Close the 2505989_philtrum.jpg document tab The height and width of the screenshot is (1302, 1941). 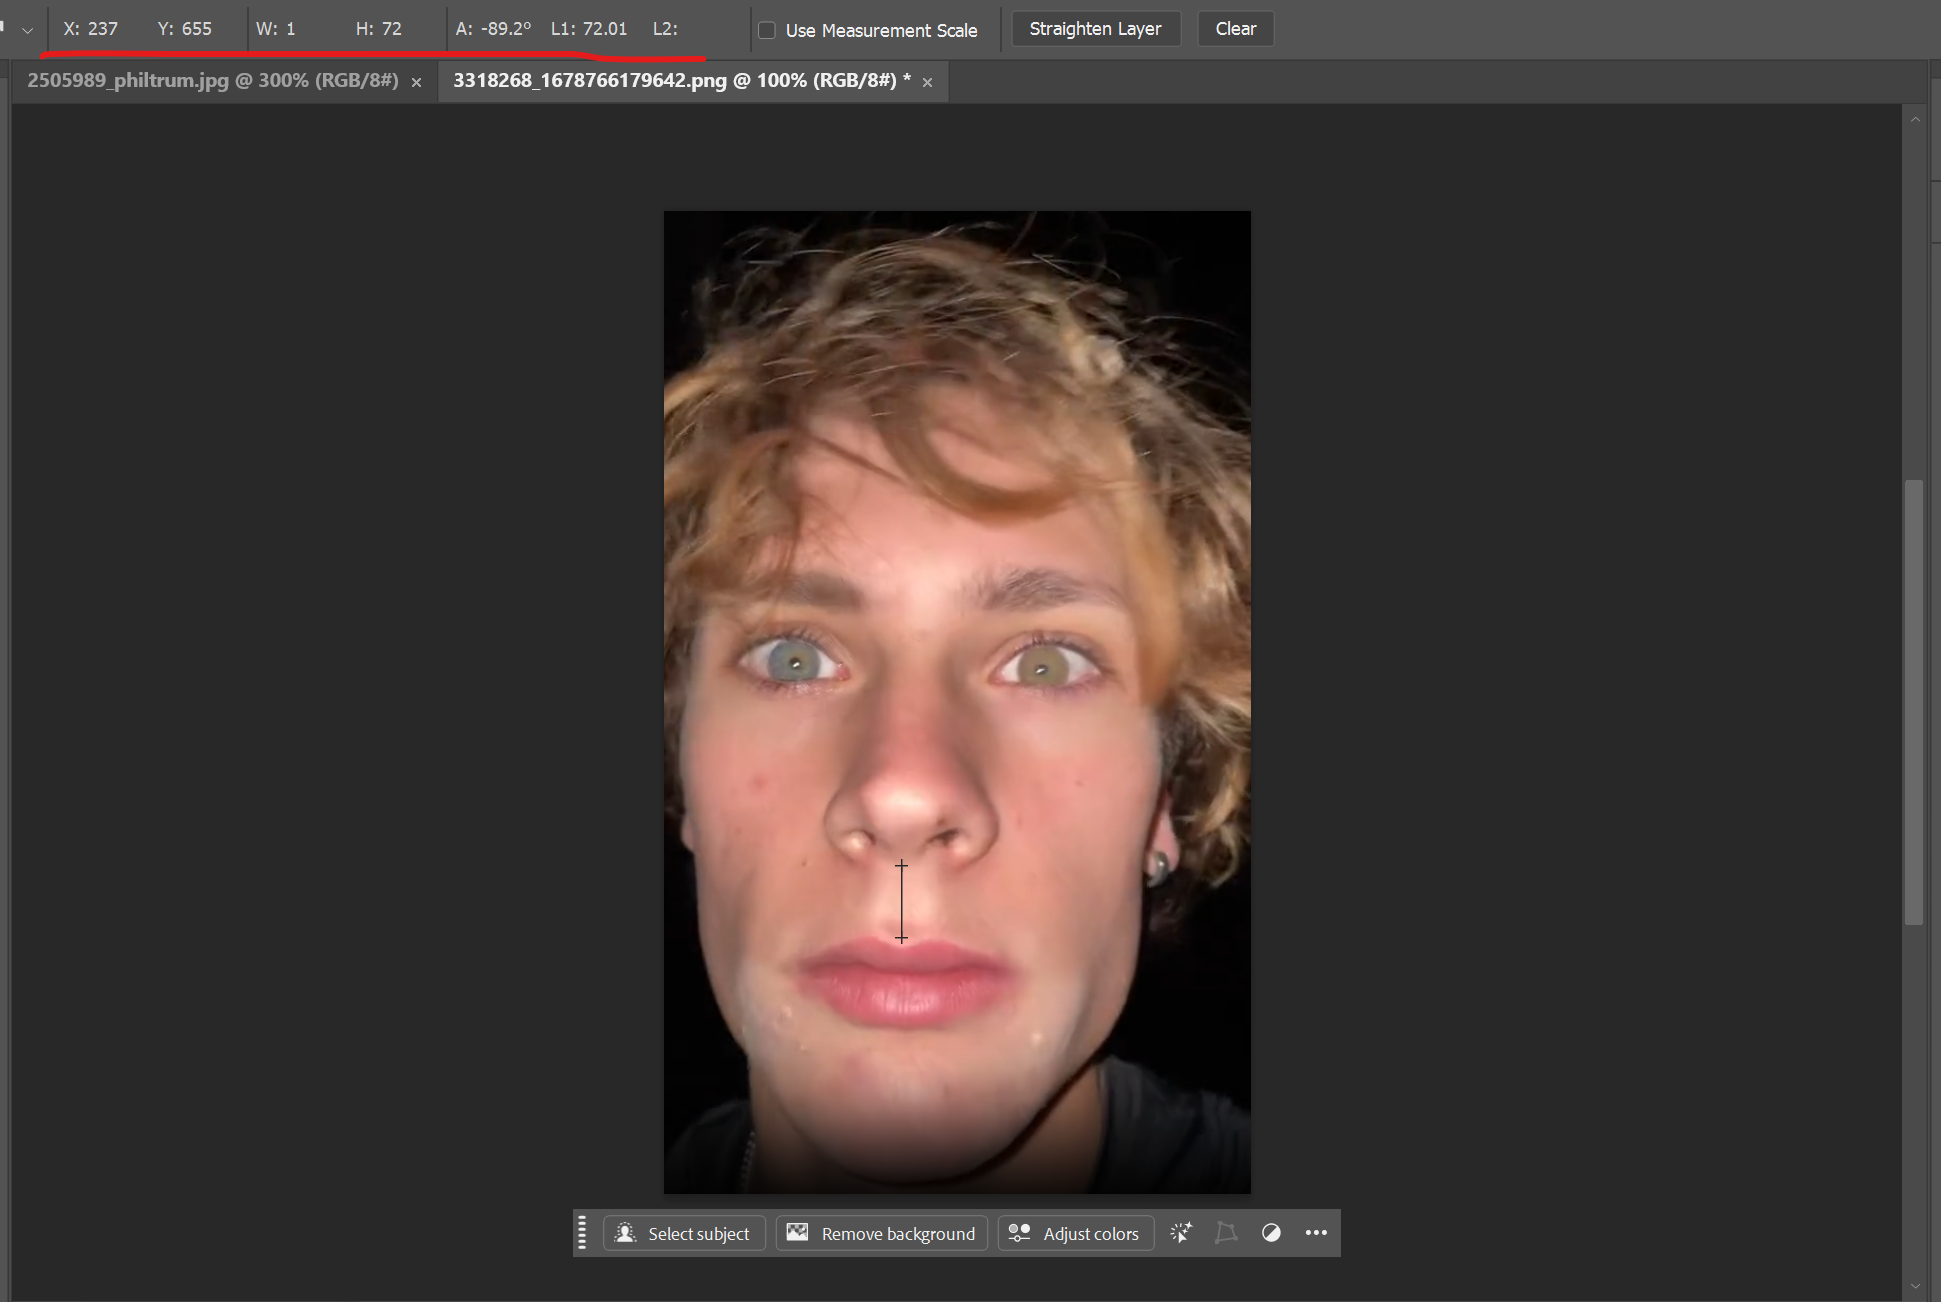tap(416, 82)
